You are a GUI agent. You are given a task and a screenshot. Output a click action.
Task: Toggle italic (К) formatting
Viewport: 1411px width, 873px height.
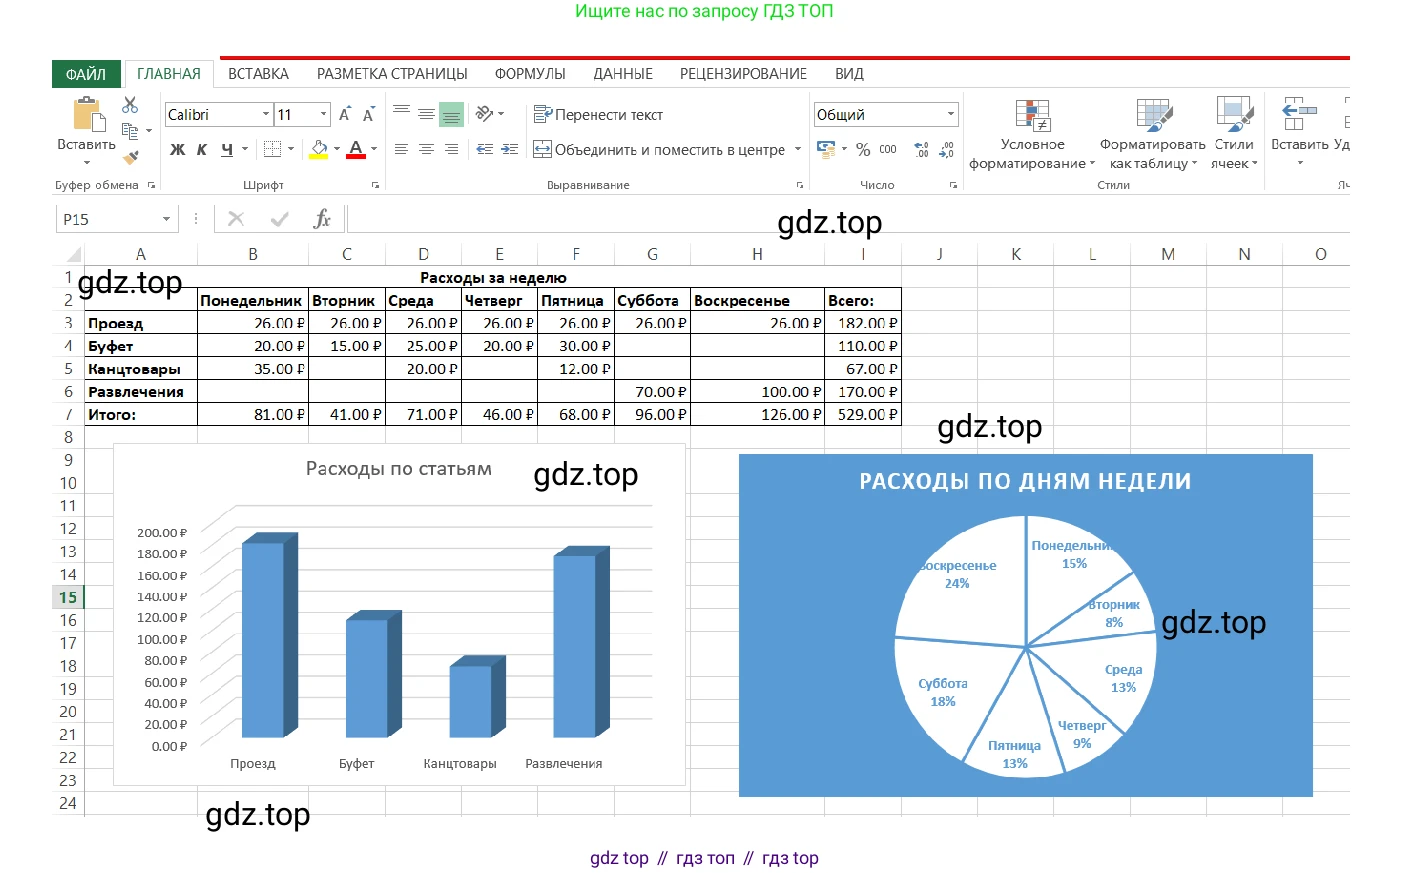[x=202, y=149]
